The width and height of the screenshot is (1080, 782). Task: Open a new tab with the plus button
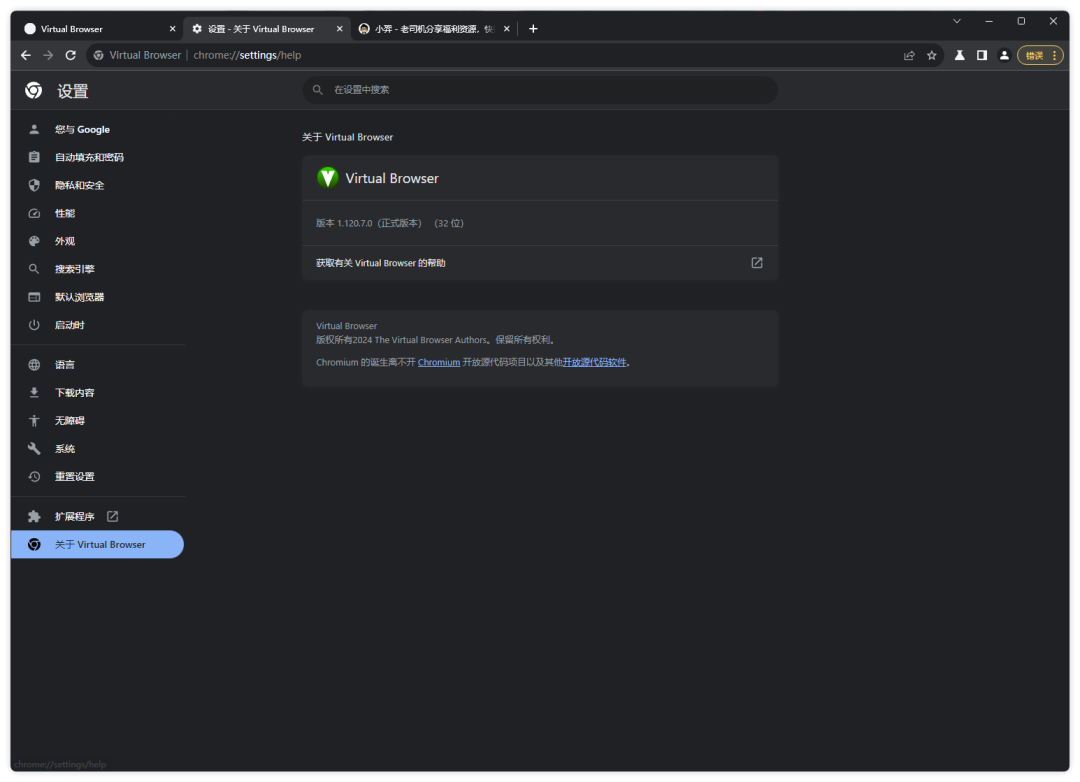coord(533,29)
